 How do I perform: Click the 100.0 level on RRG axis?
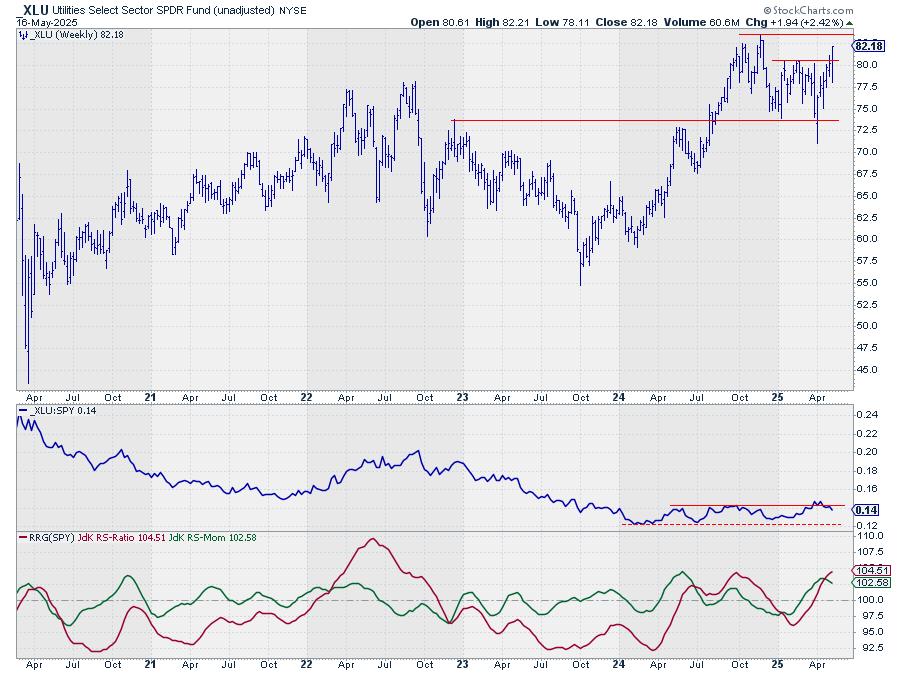click(x=870, y=599)
